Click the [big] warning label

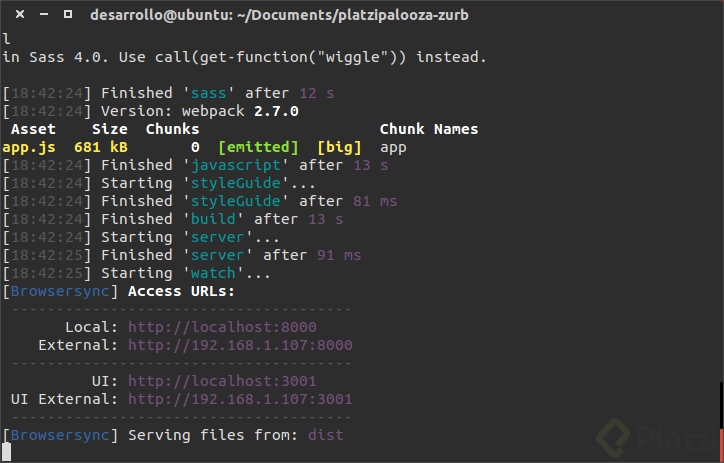point(339,147)
